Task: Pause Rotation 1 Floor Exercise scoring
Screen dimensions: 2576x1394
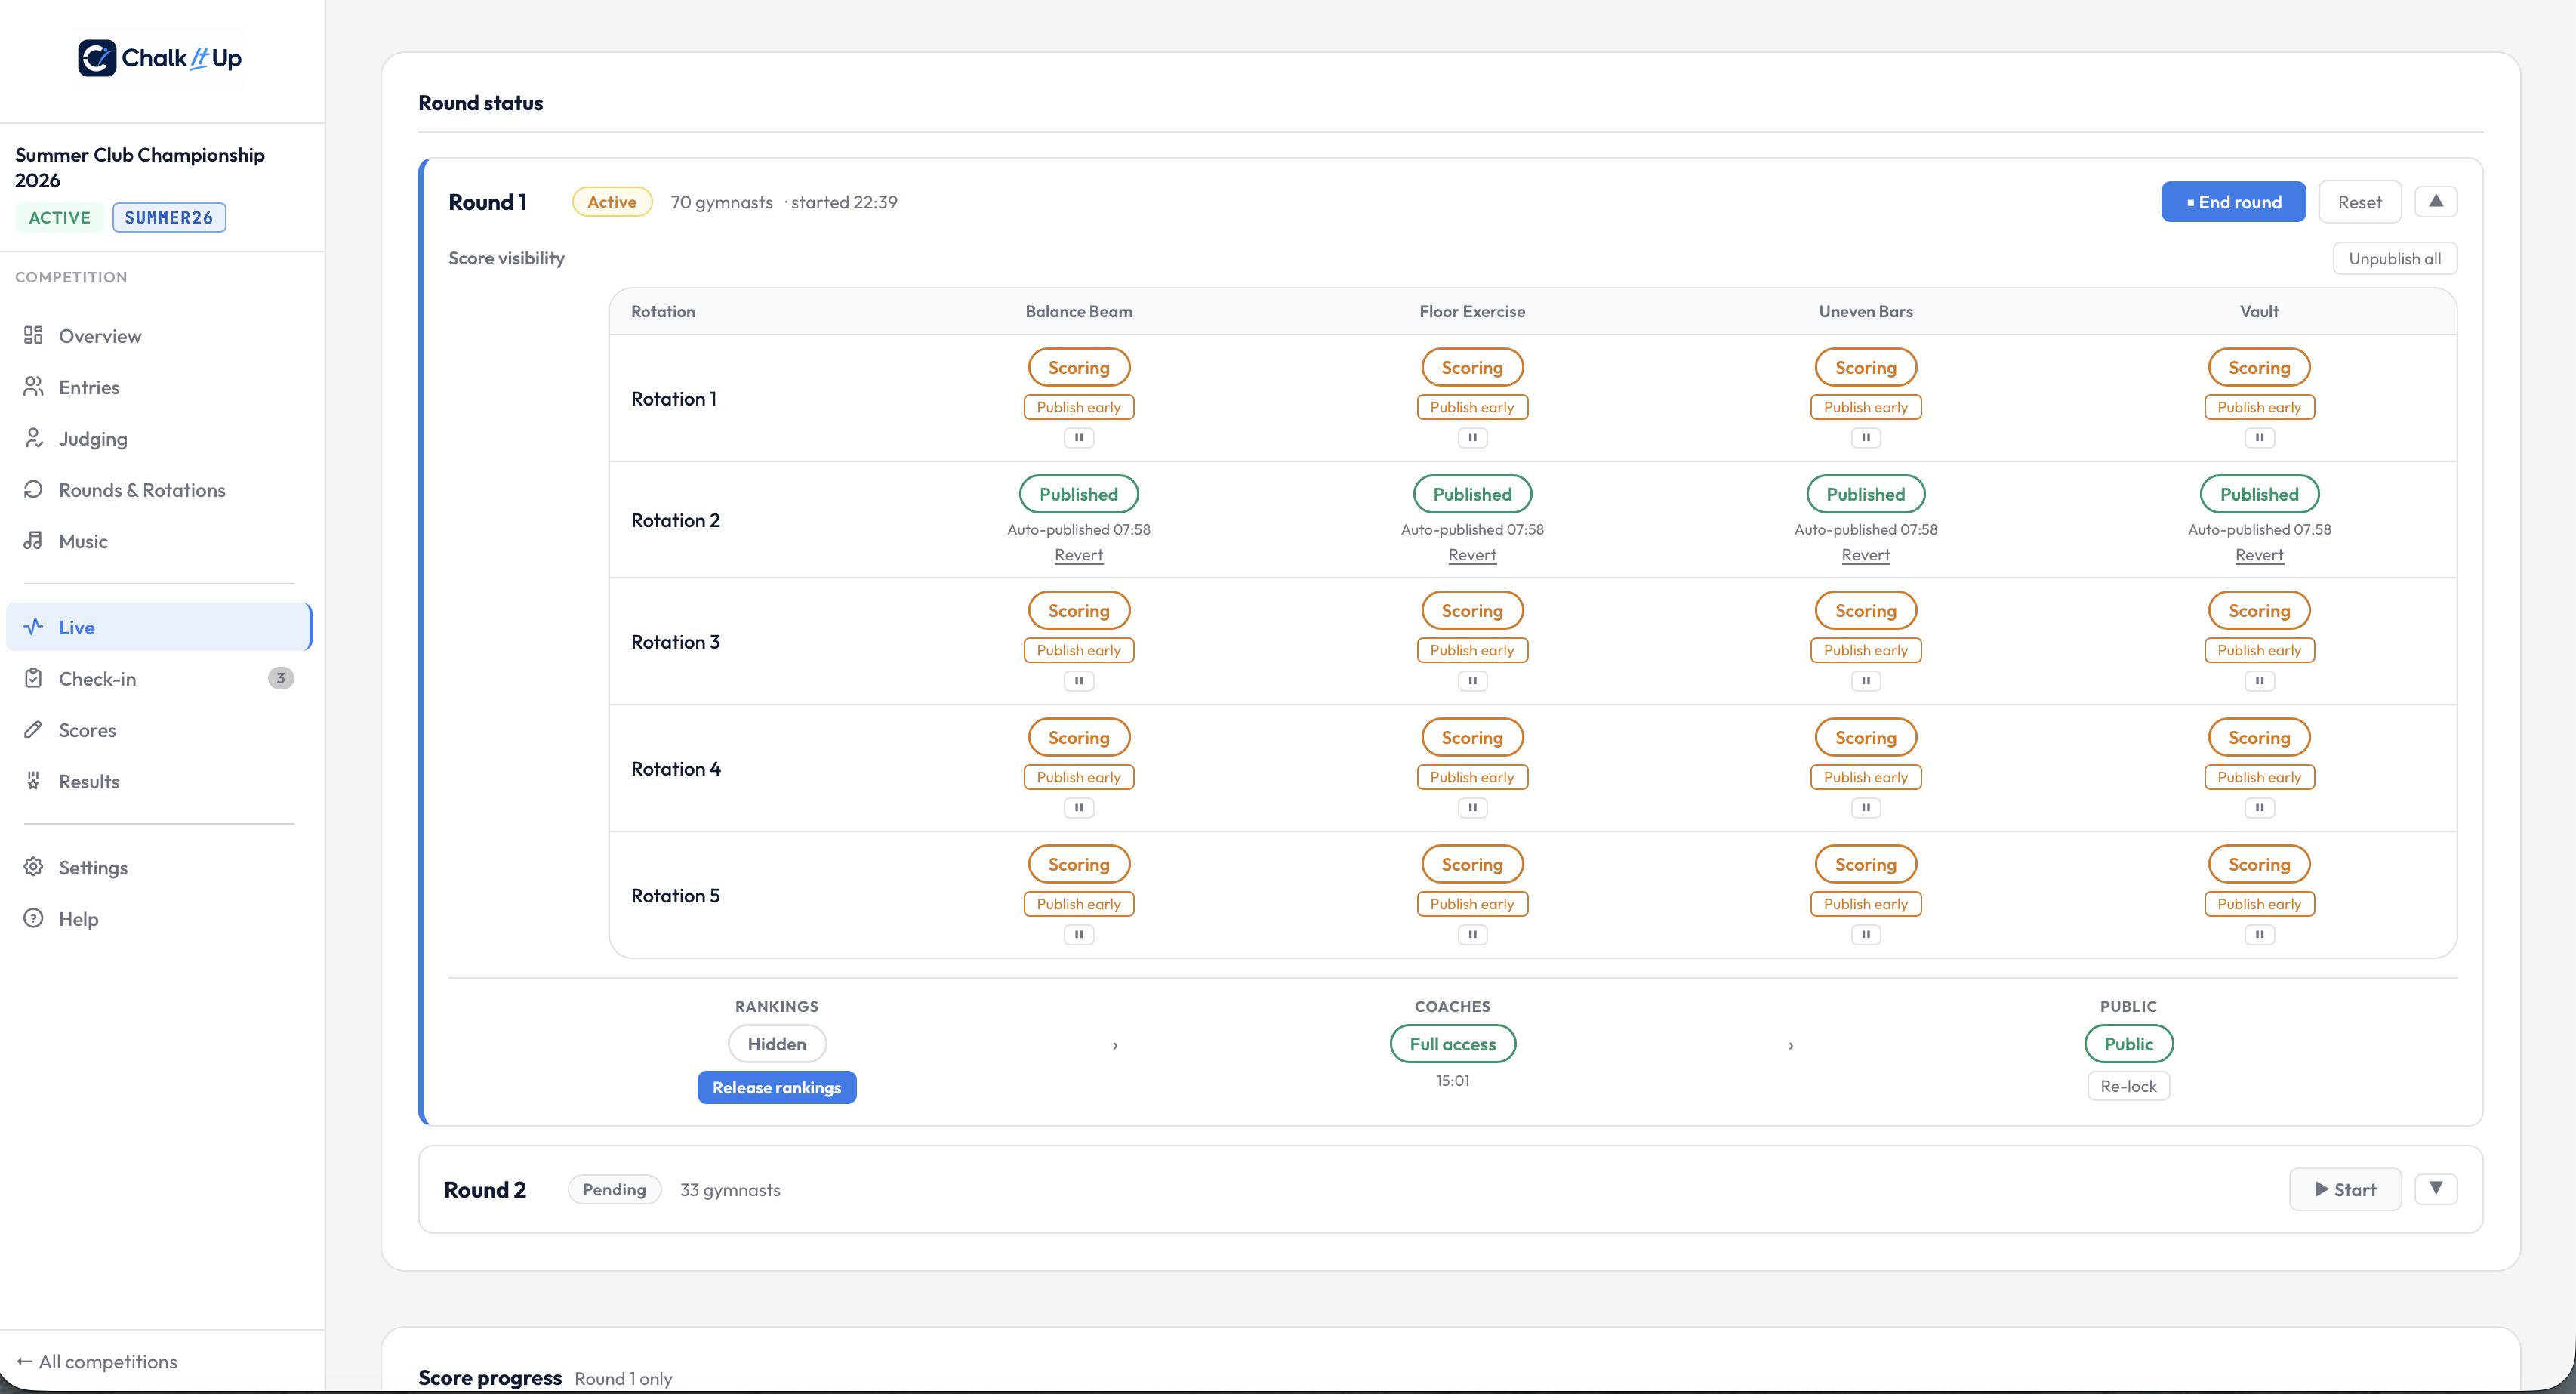Action: click(x=1472, y=437)
